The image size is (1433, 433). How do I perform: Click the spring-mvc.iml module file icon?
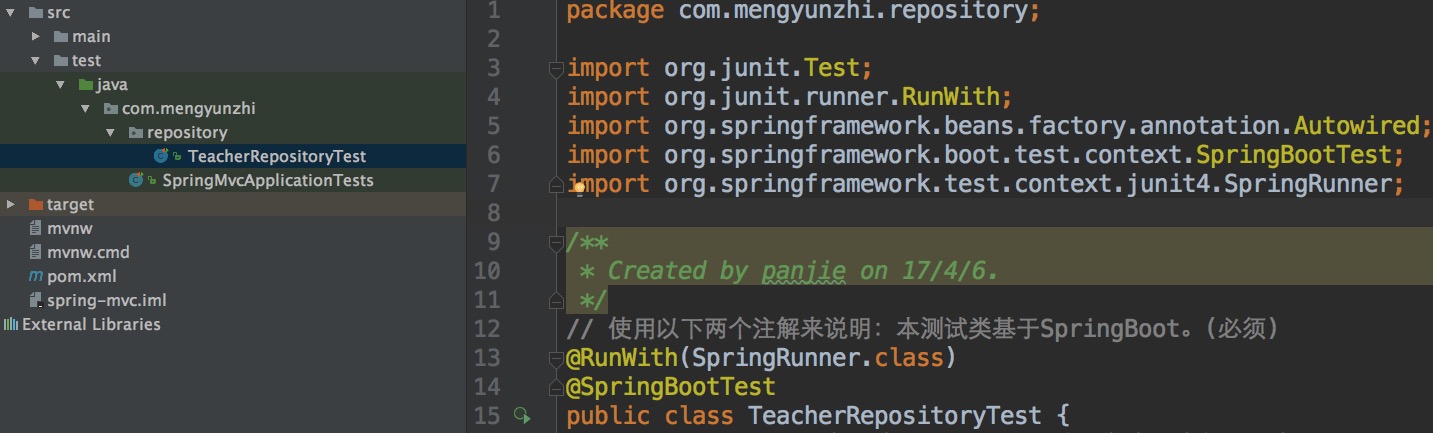click(36, 301)
